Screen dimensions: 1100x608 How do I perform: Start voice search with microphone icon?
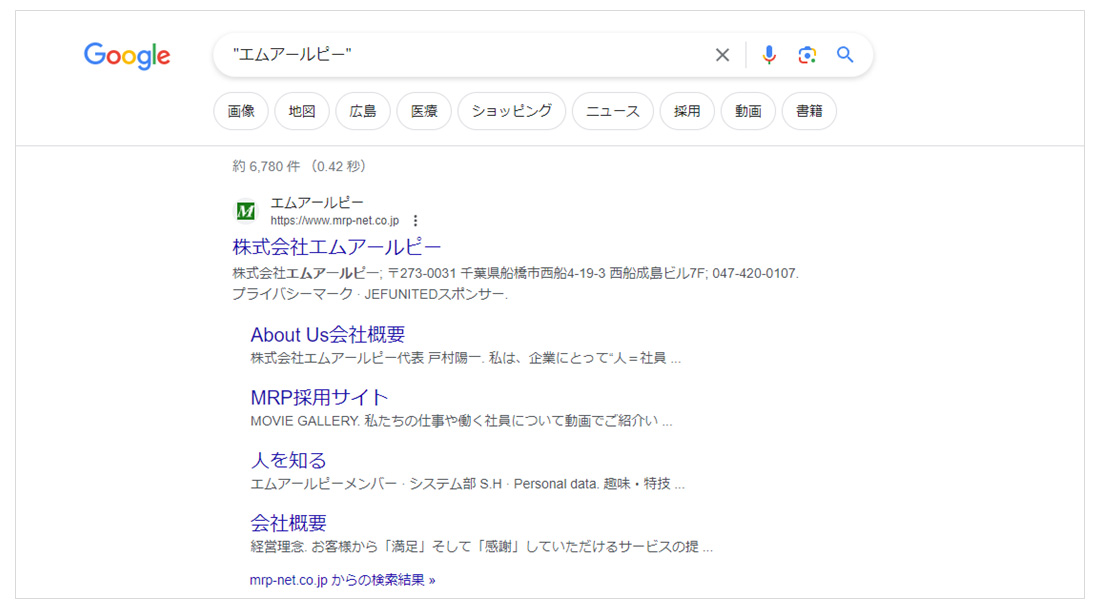[x=768, y=55]
